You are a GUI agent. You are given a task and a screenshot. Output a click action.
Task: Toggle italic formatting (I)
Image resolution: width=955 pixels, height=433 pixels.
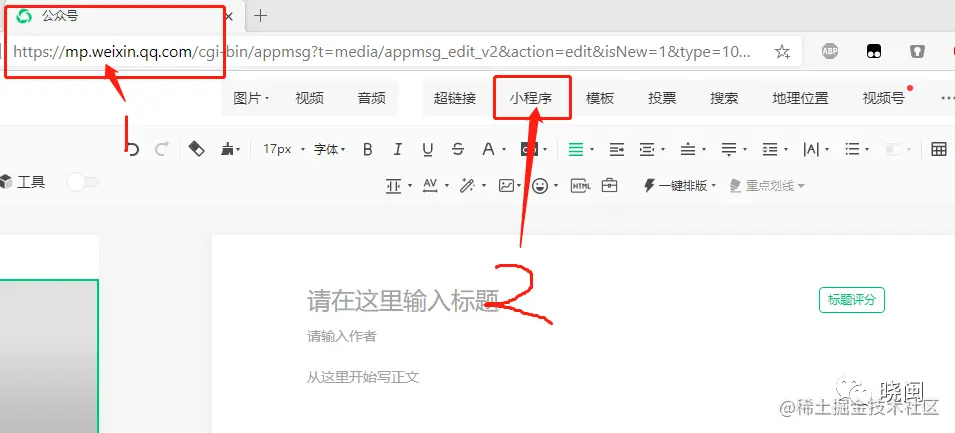[398, 149]
